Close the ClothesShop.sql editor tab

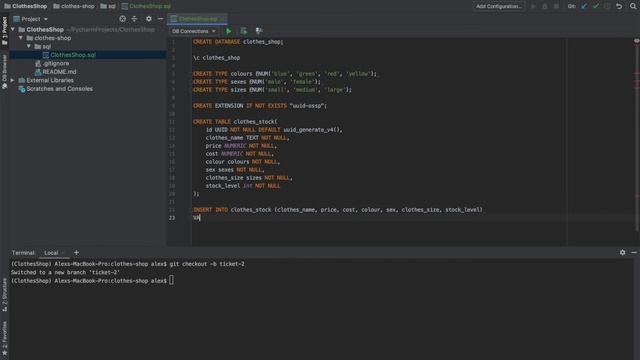tap(222, 19)
